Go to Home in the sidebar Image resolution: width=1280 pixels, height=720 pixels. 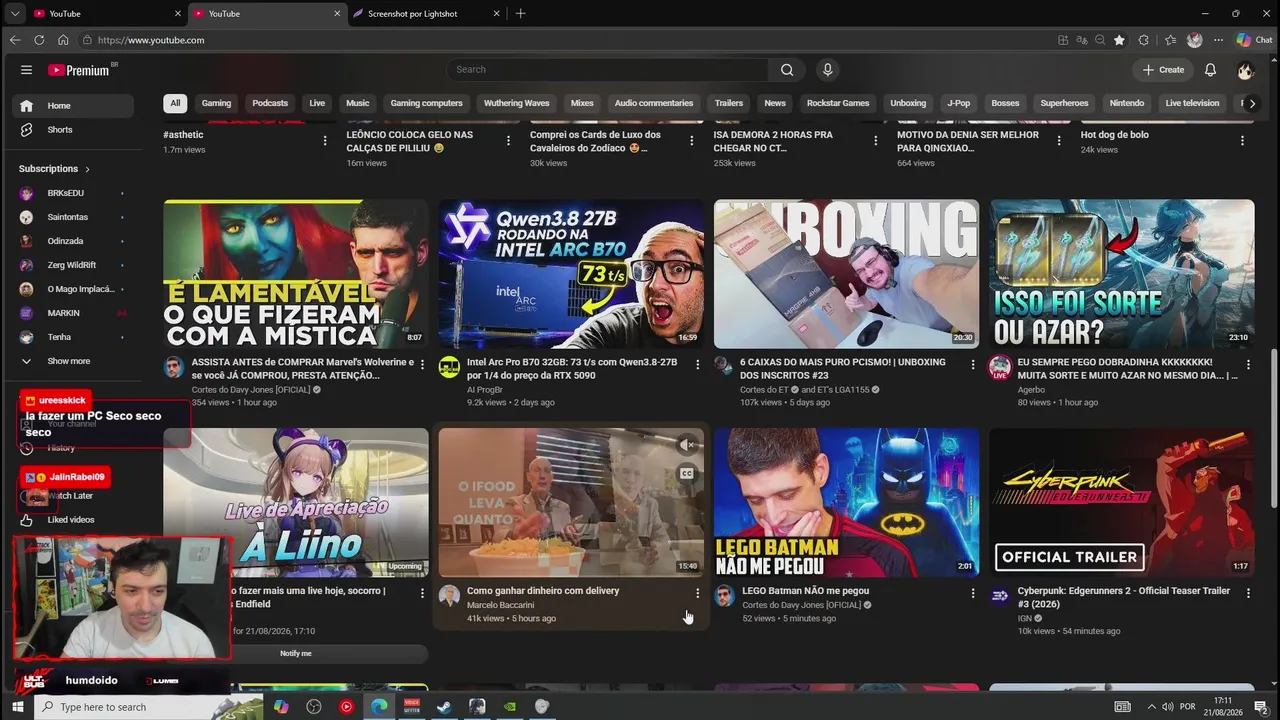coord(73,106)
